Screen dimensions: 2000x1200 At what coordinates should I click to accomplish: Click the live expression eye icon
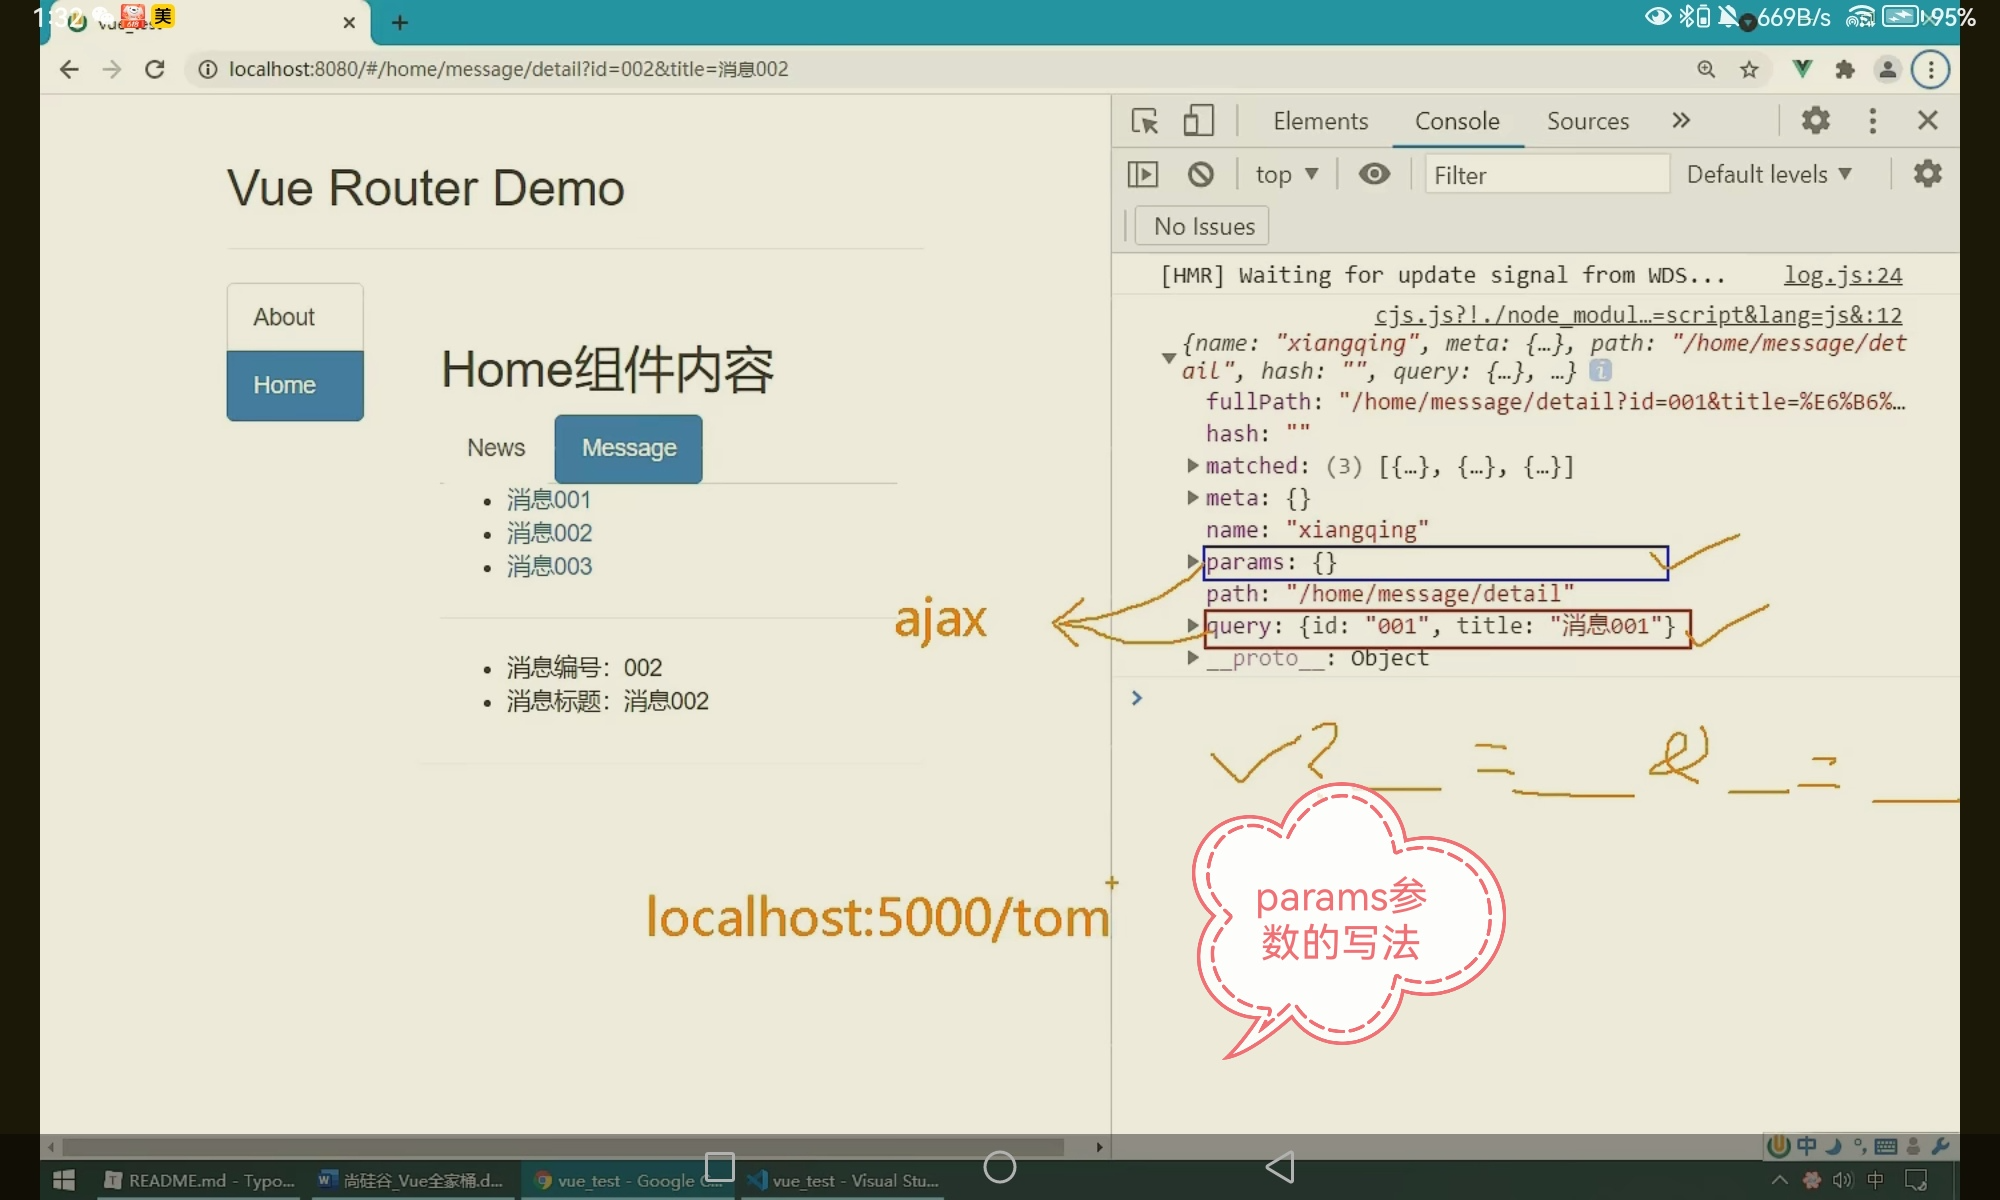point(1374,174)
